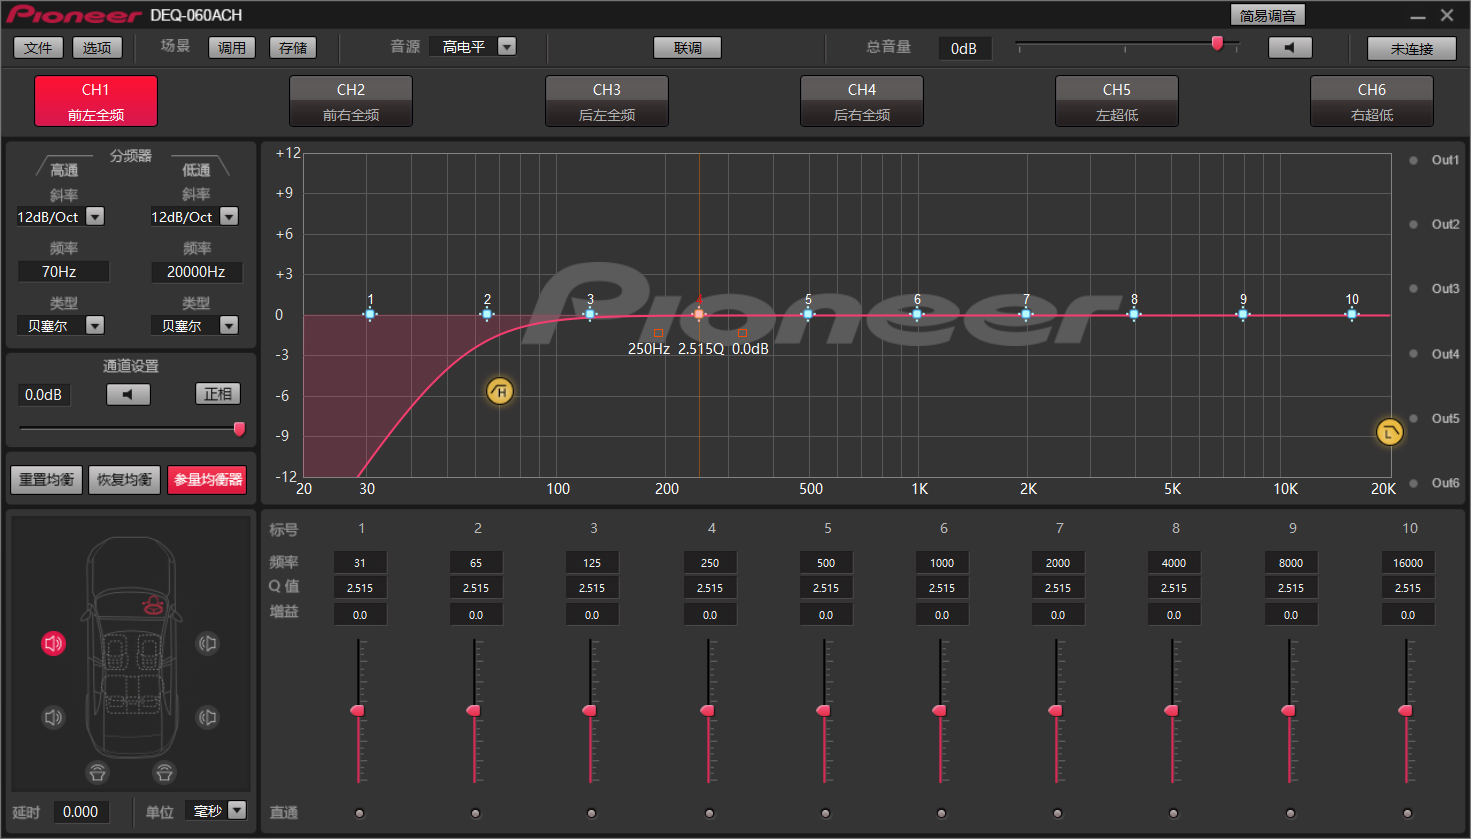Screen dimensions: 1471x839
Task: Click Out1 indicator dot
Action: pos(1413,160)
